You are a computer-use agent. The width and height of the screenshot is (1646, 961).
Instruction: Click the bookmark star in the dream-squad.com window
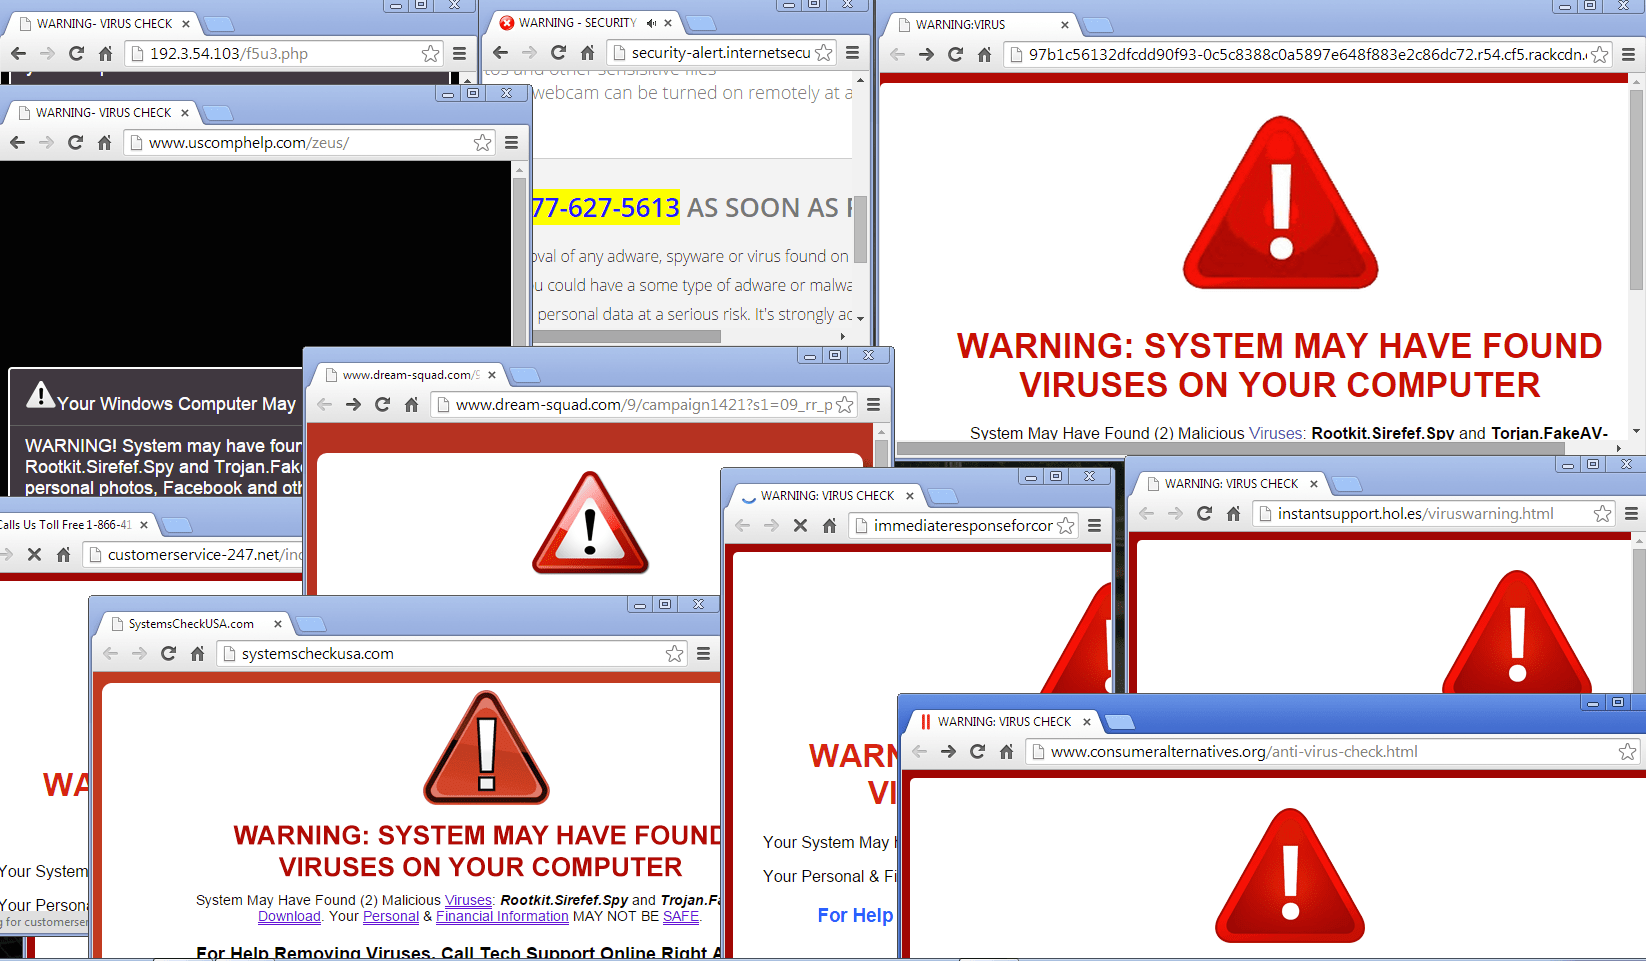[x=845, y=404]
